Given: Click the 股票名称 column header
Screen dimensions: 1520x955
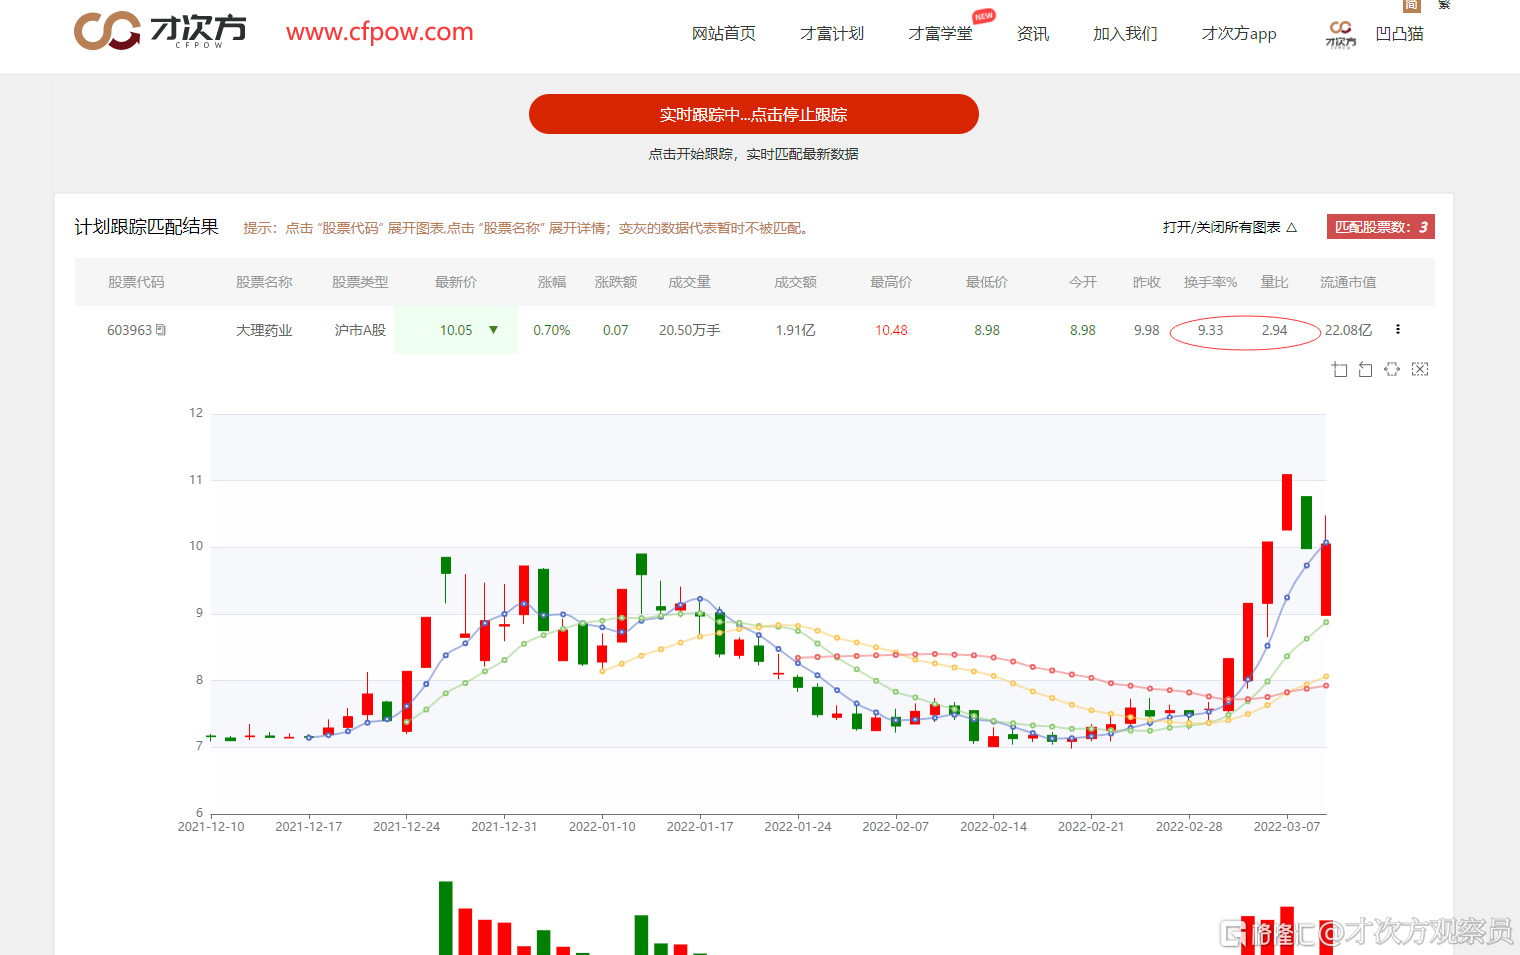Looking at the screenshot, I should pos(264,282).
